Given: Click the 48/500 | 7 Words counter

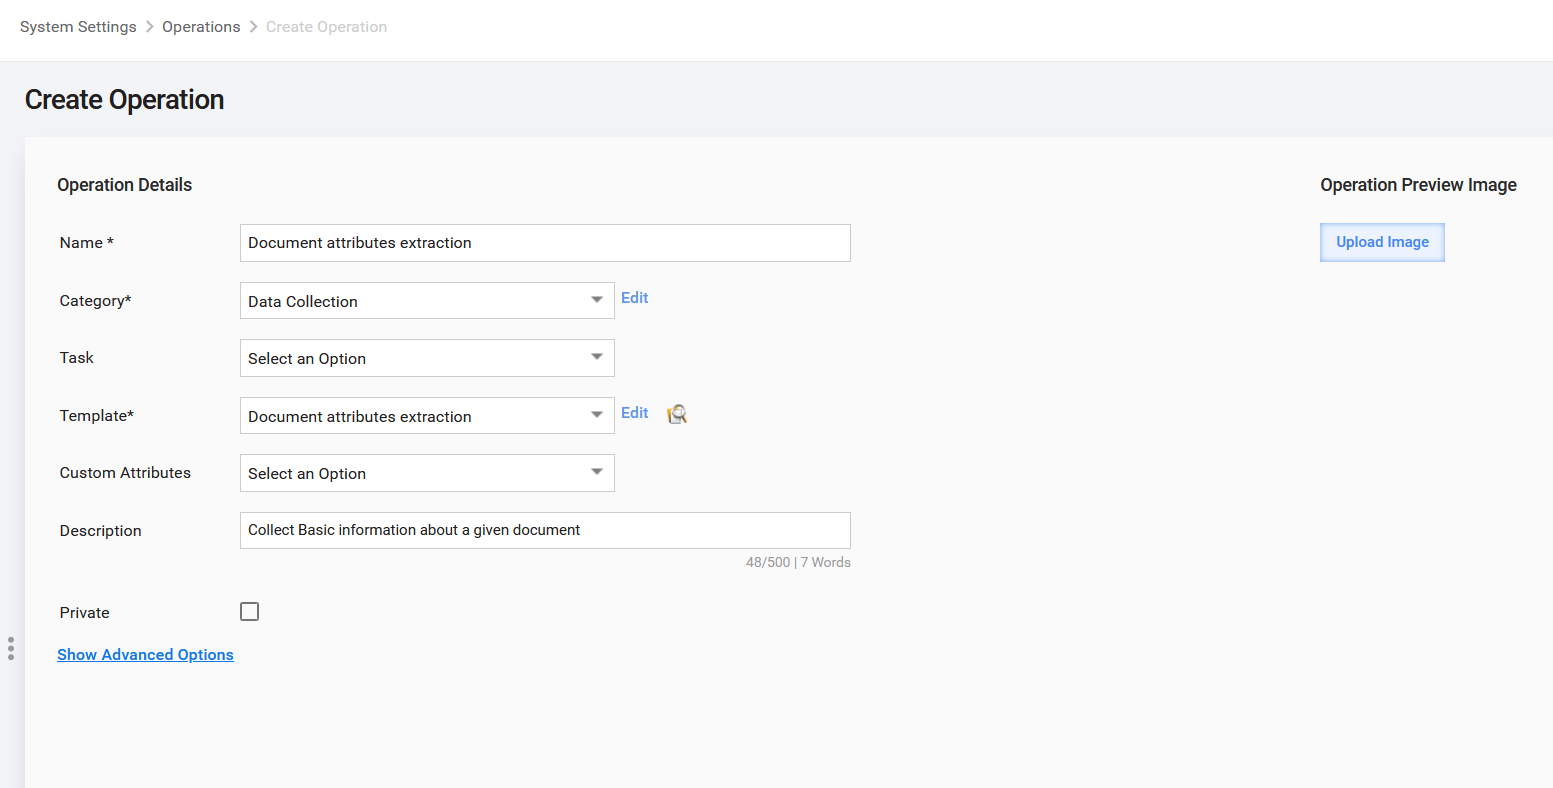Looking at the screenshot, I should [798, 563].
